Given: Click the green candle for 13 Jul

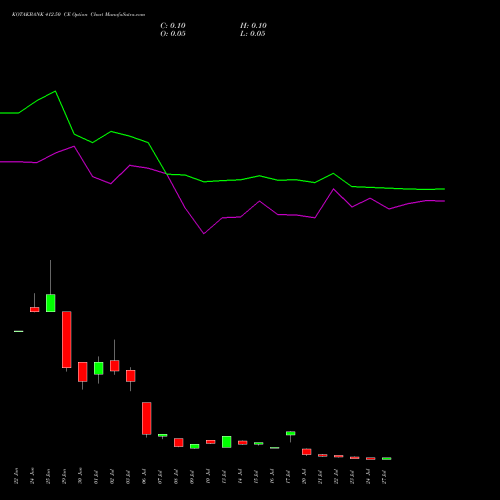Looking at the screenshot, I should click(x=227, y=442).
